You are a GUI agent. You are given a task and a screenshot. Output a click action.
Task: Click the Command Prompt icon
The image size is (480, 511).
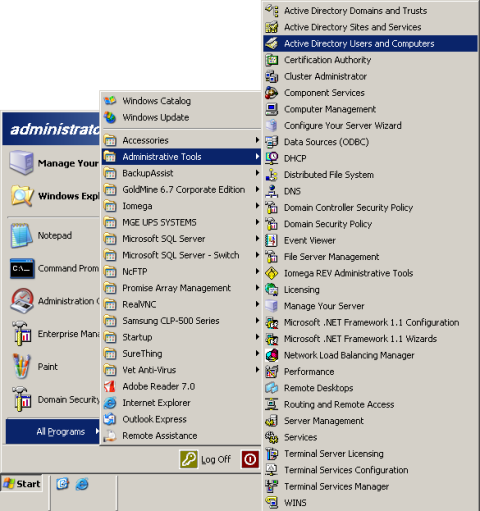[22, 268]
